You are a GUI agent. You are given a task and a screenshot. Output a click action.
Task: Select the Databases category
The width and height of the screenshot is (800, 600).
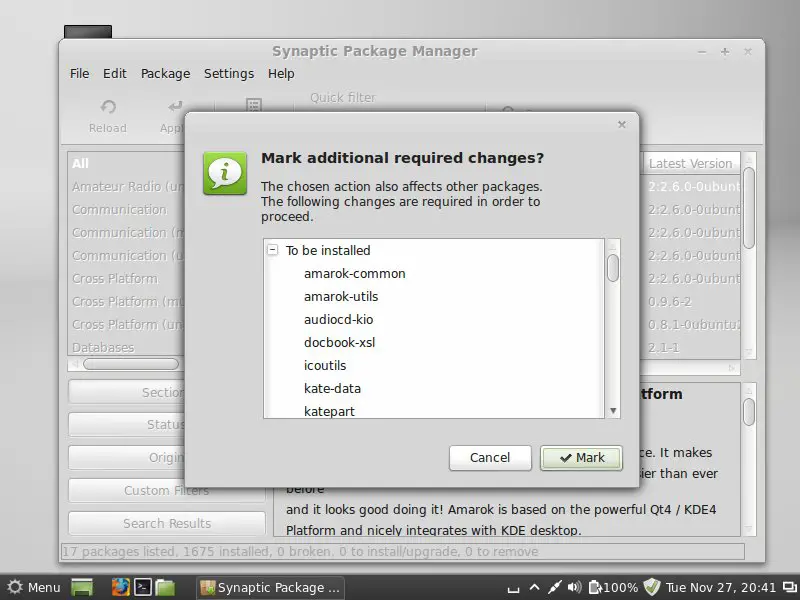(x=103, y=347)
